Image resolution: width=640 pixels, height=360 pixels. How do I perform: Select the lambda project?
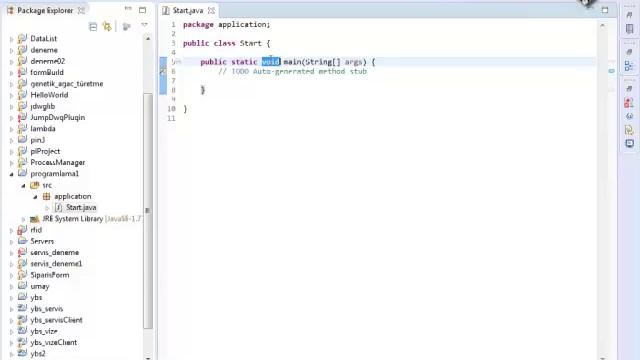[x=43, y=129]
